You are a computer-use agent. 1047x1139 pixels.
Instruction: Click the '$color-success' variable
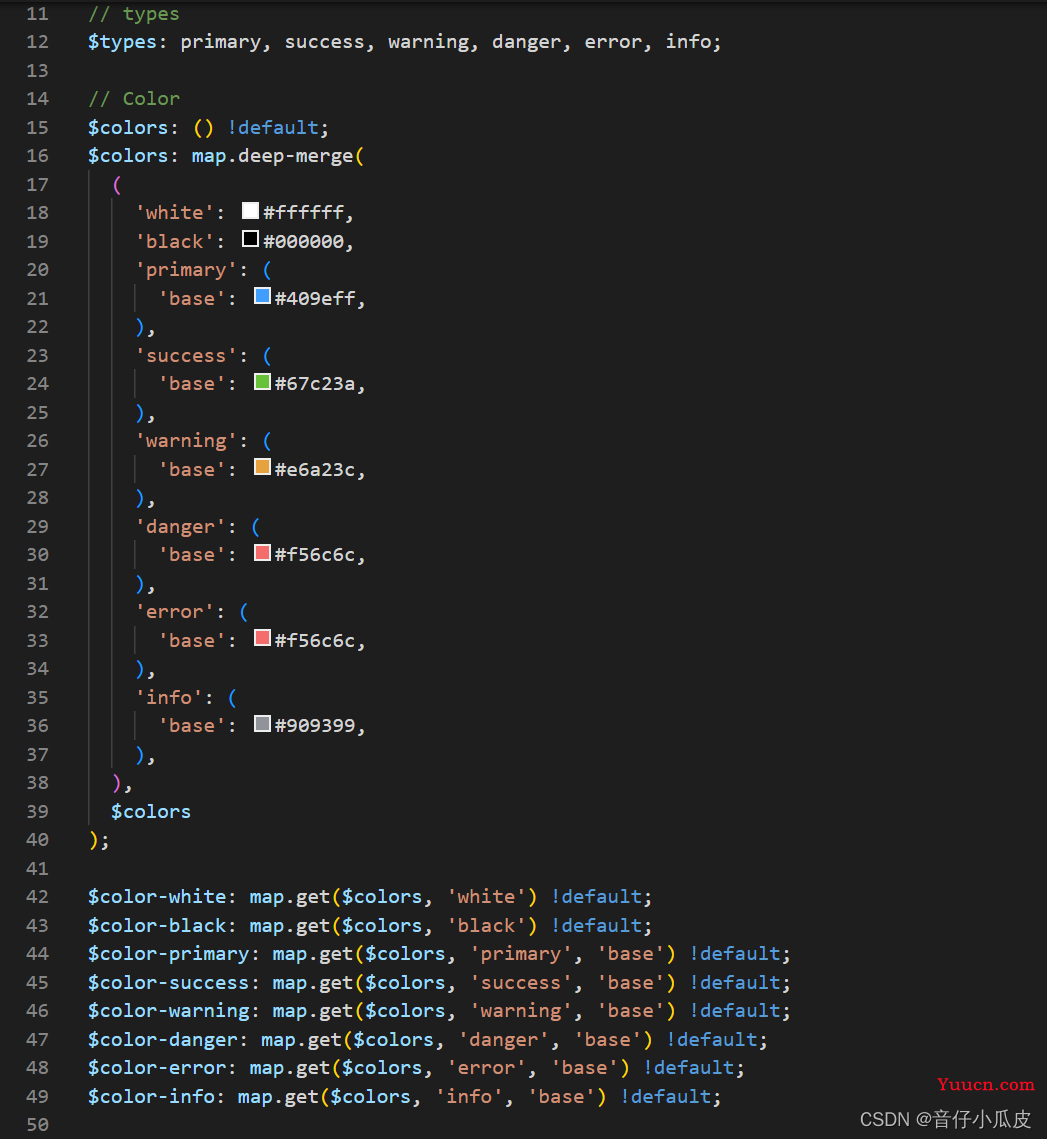(x=169, y=982)
